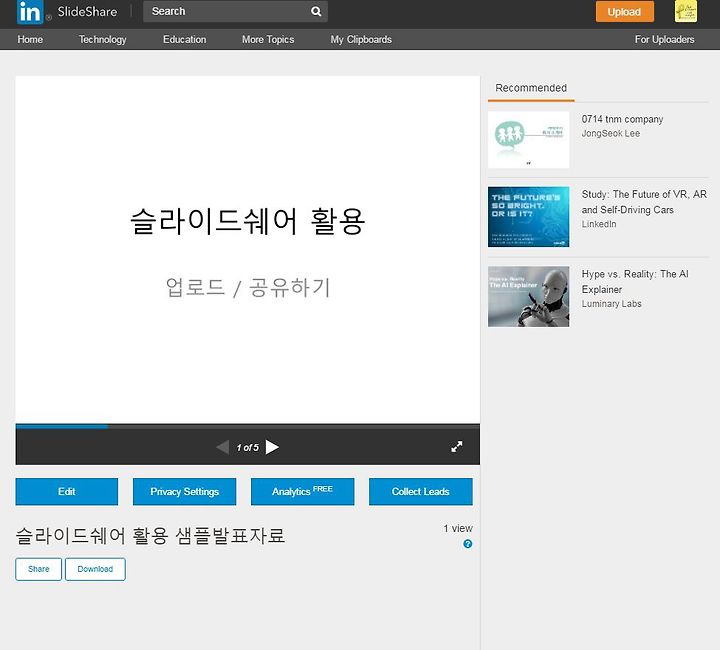
Task: Click the LinkedIn author under VR study
Action: [x=599, y=224]
